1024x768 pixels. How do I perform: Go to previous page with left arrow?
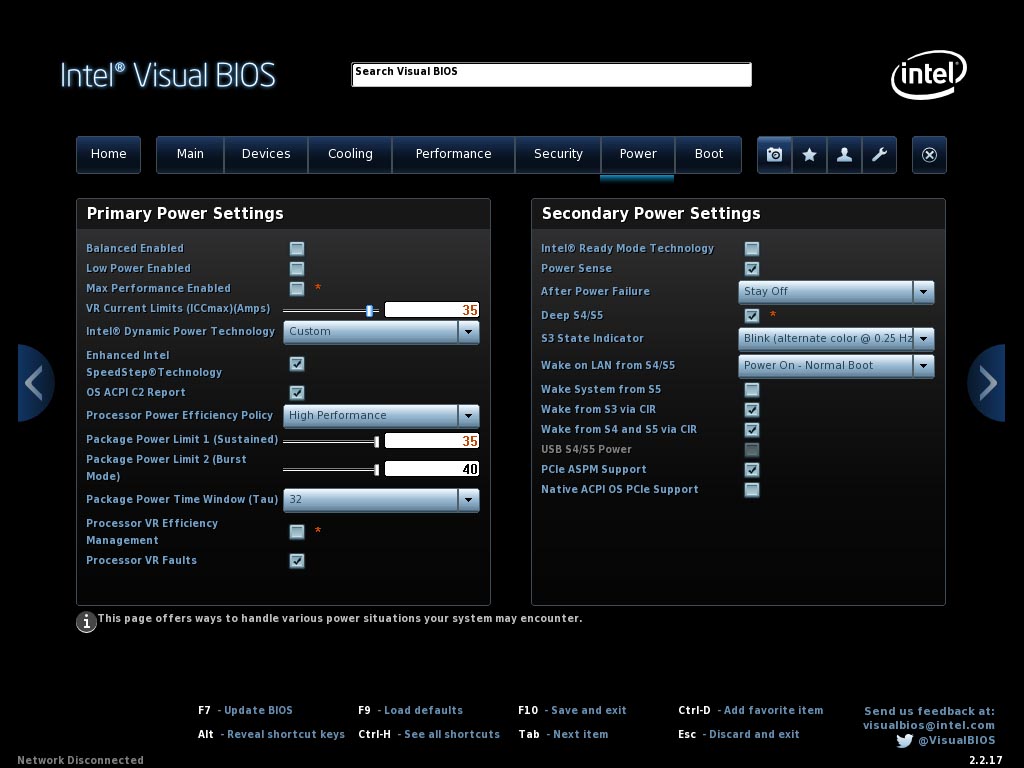pos(35,383)
